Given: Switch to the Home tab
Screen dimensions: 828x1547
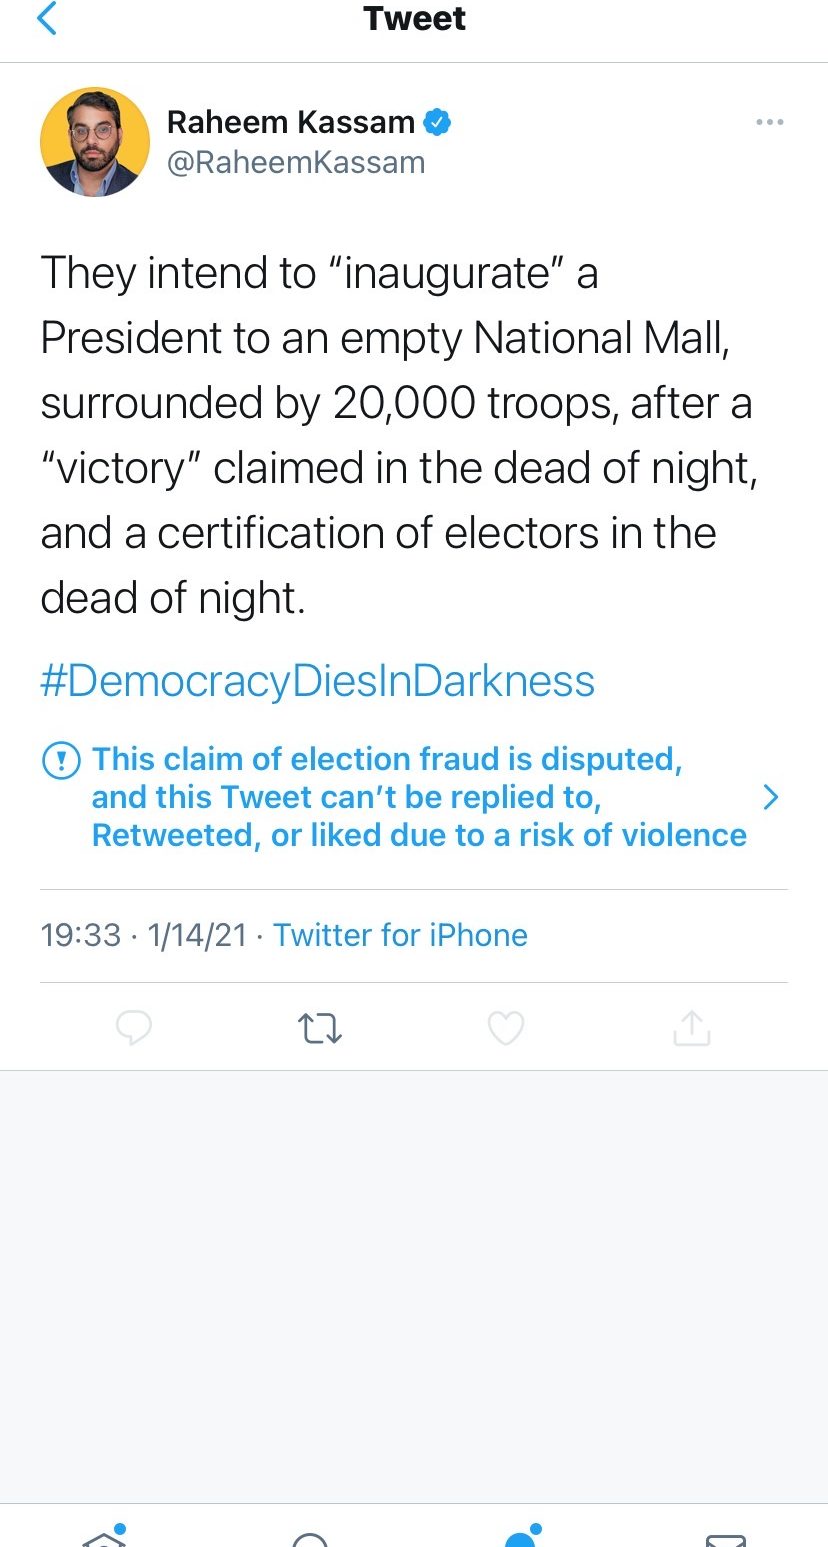Looking at the screenshot, I should click(x=104, y=1537).
